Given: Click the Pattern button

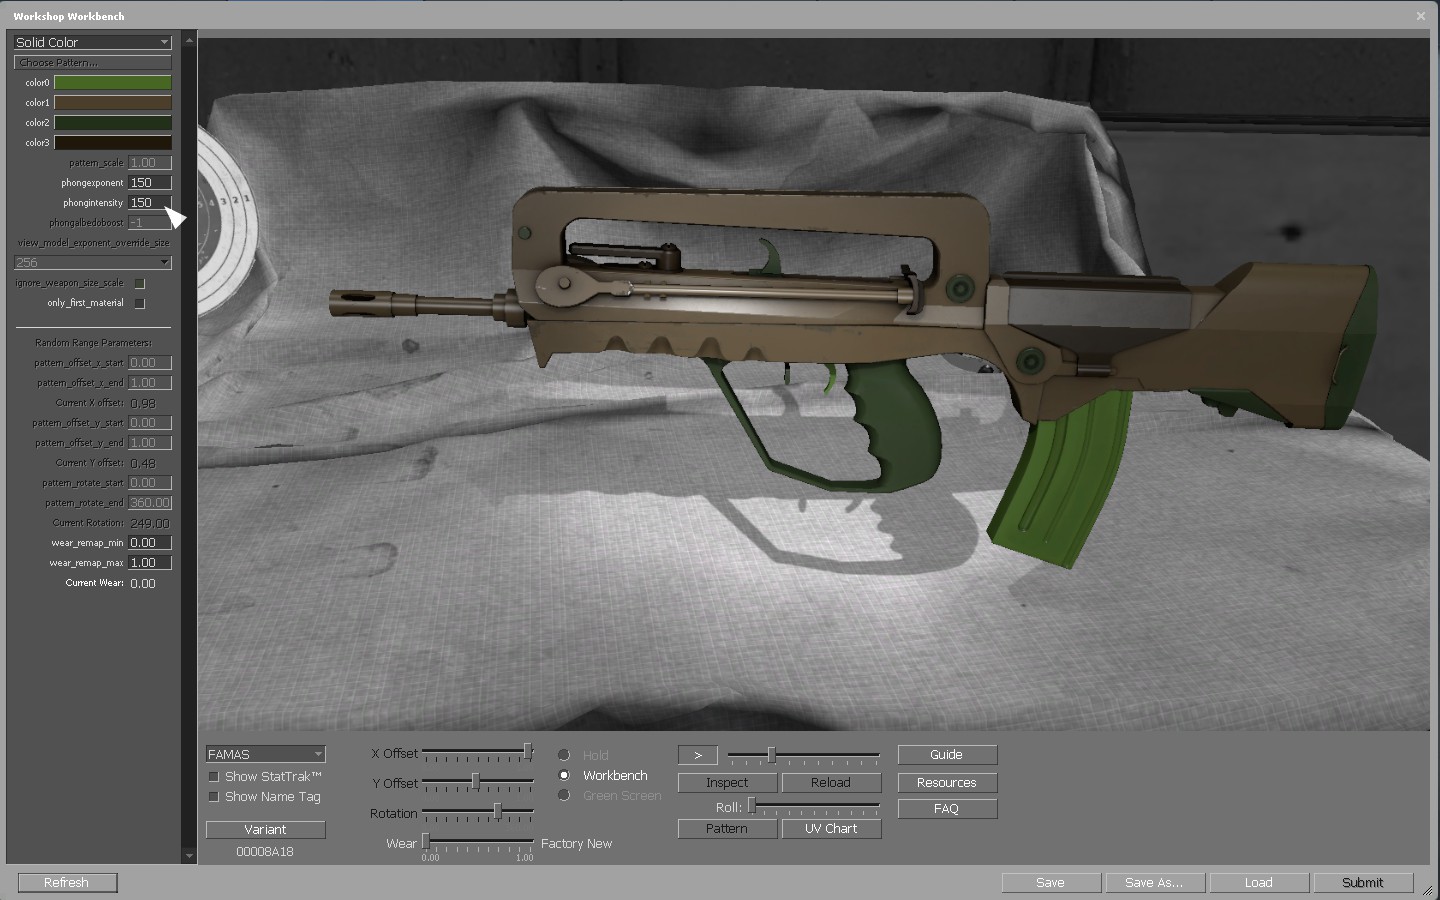Looking at the screenshot, I should (x=727, y=829).
